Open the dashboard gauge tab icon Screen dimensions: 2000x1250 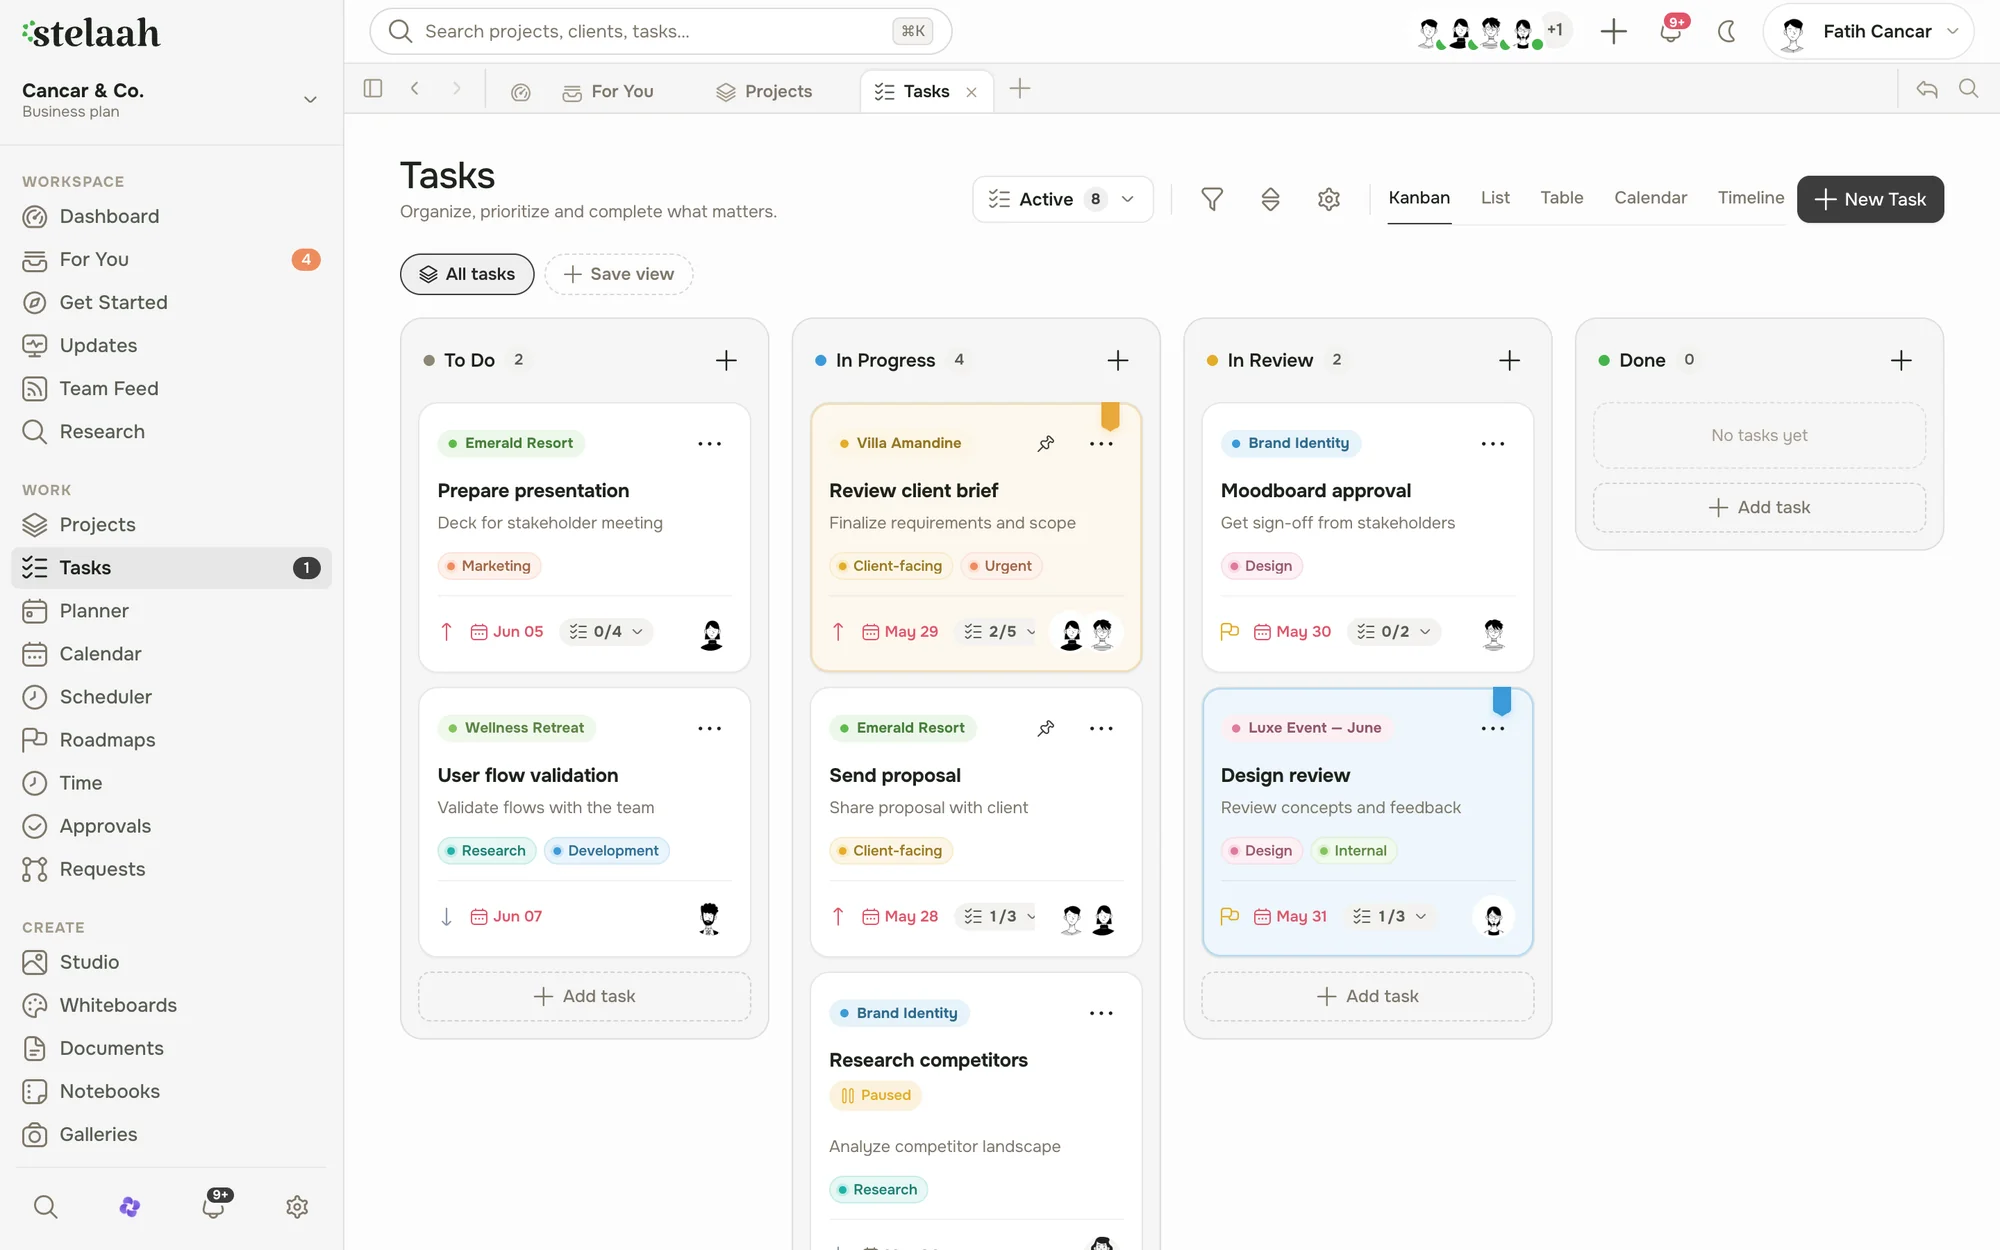tap(521, 92)
